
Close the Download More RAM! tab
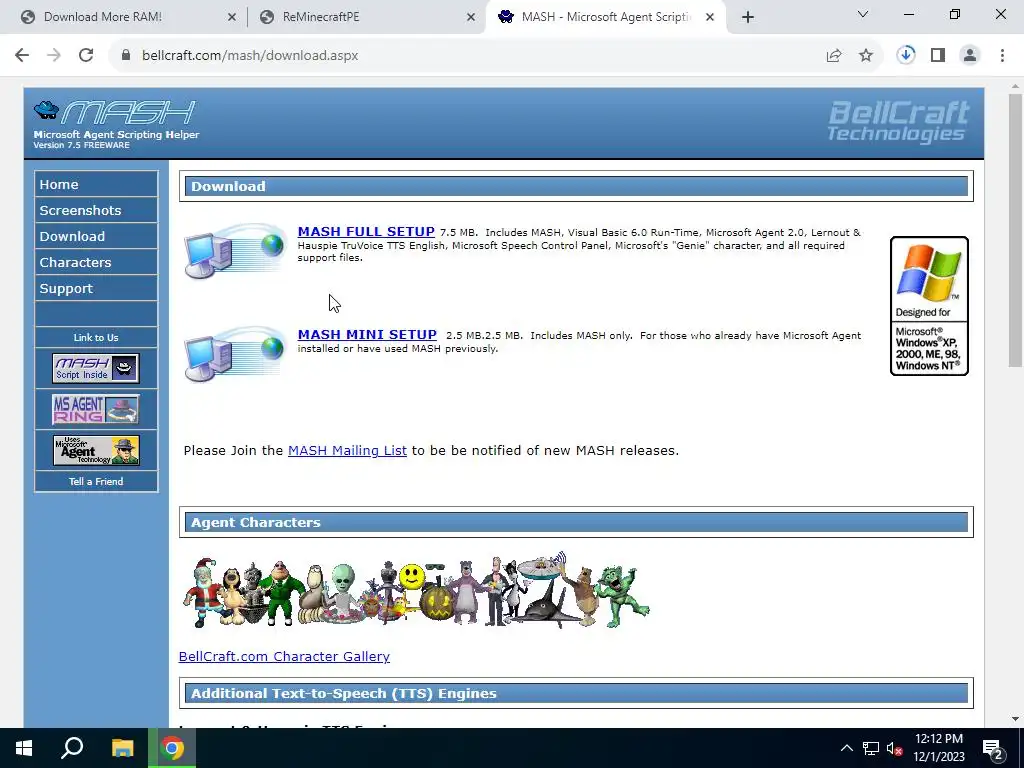[x=232, y=18]
